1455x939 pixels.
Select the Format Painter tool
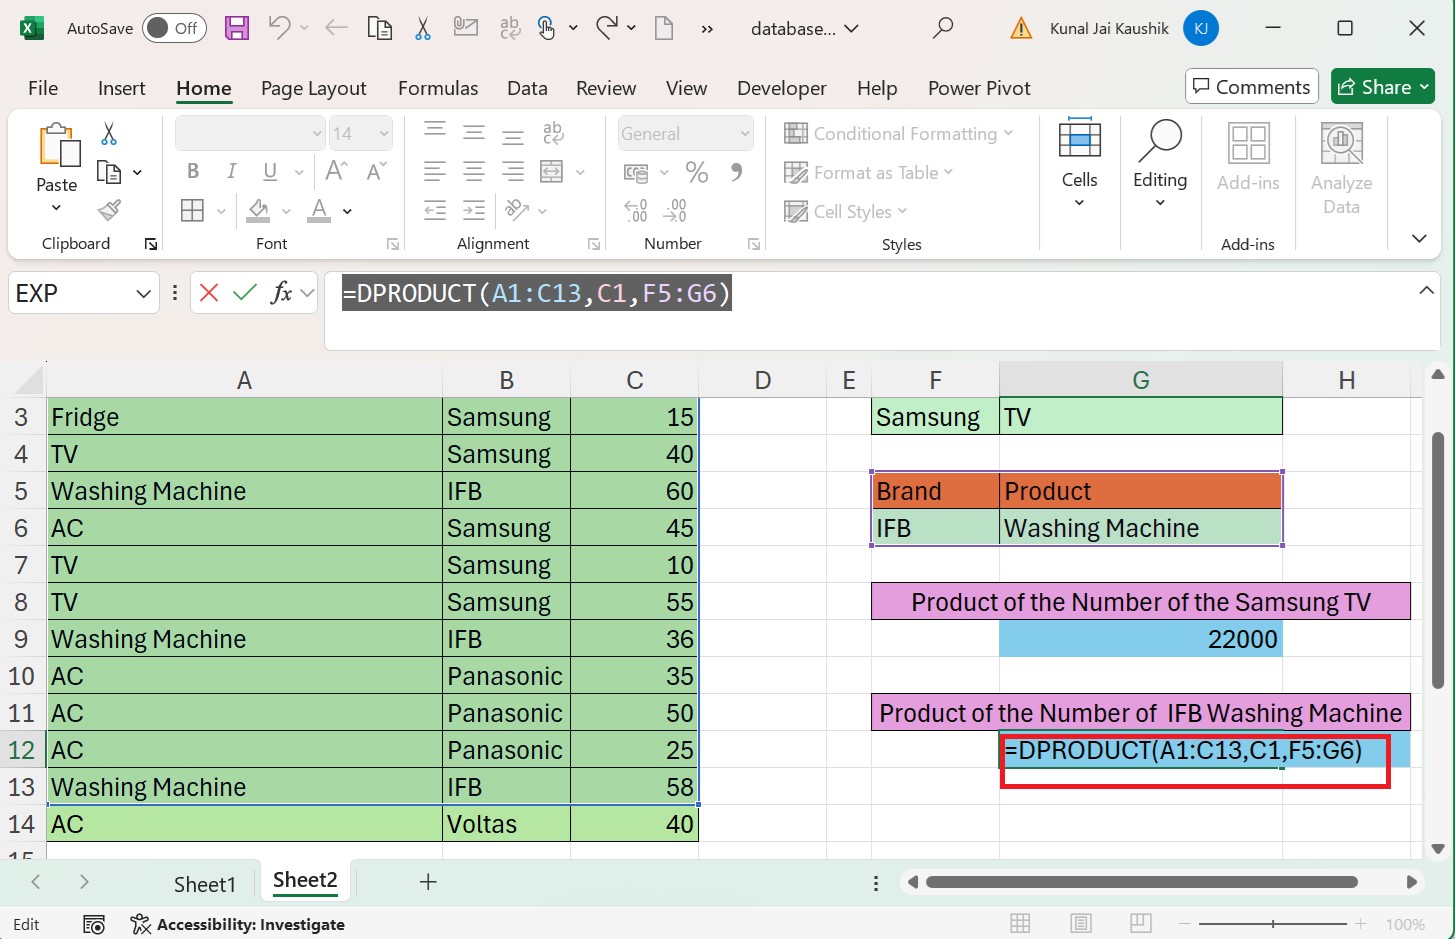point(110,211)
